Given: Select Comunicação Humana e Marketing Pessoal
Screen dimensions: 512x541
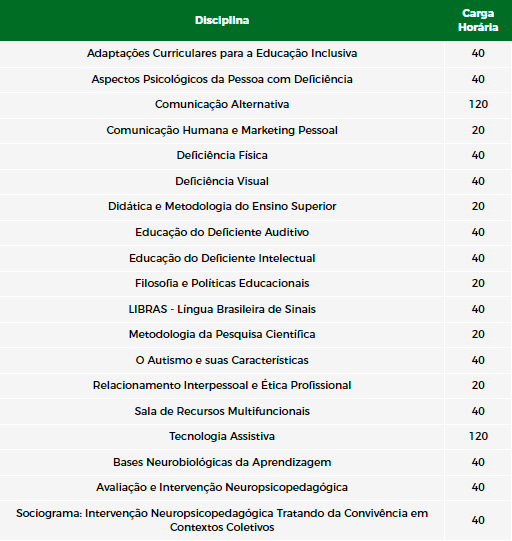Looking at the screenshot, I should click(222, 130).
